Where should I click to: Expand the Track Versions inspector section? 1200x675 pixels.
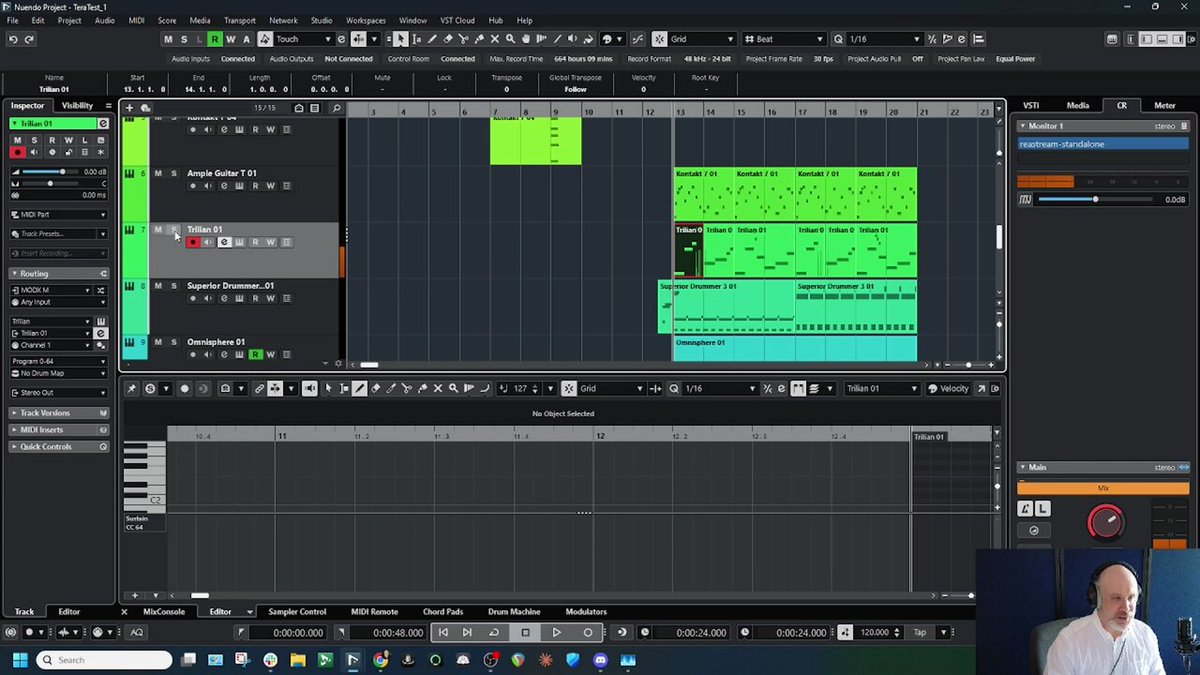coord(59,413)
